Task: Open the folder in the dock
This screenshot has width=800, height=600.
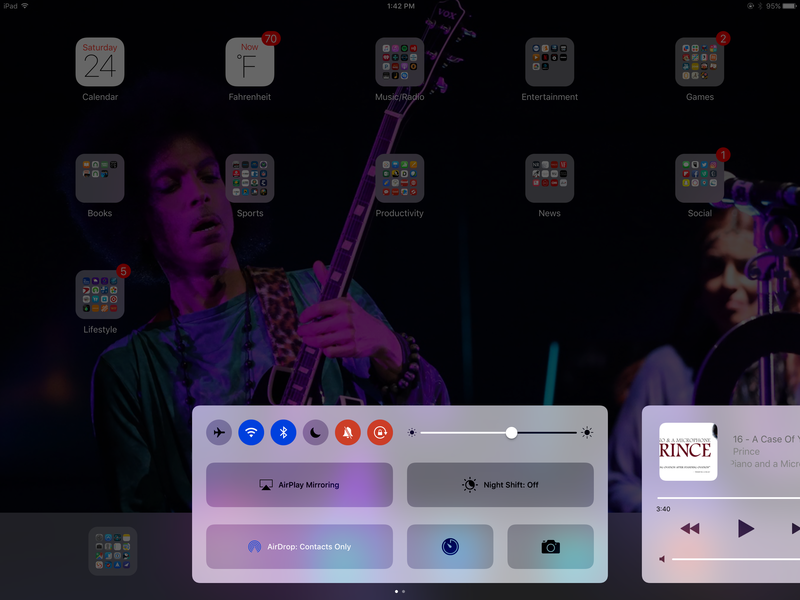Action: (113, 551)
